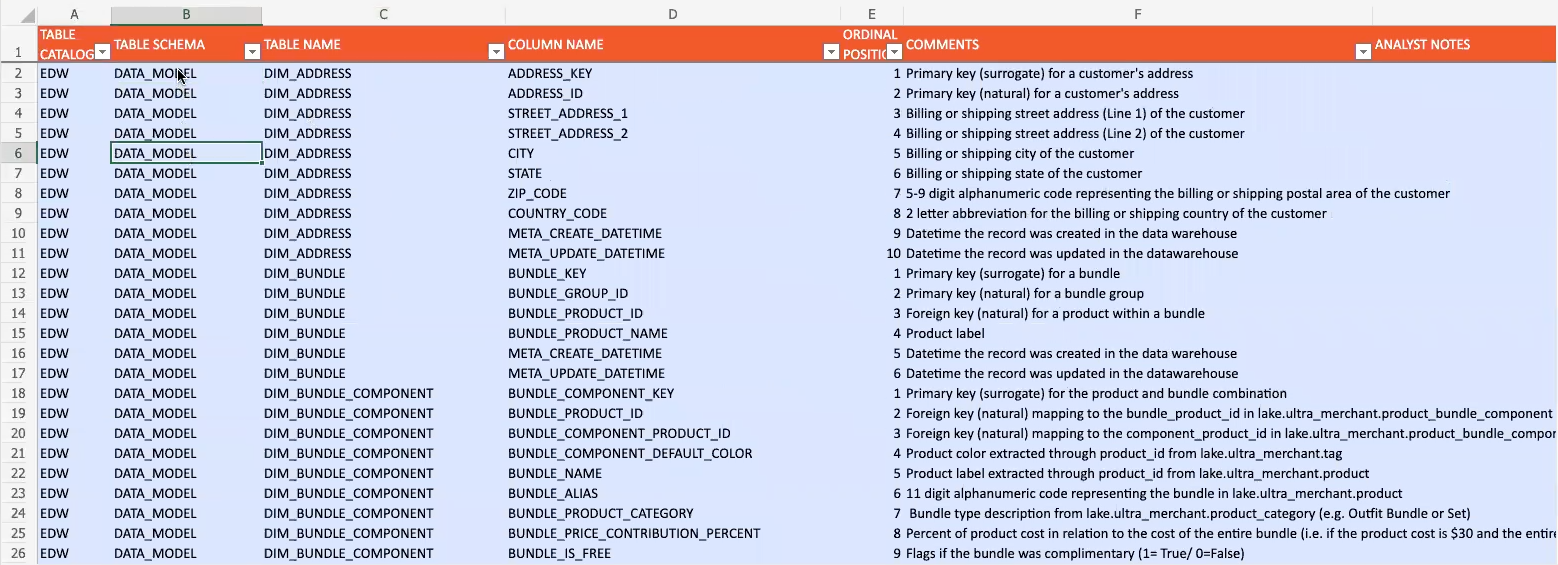Screen dimensions: 1558x565
Task: Select 'Foreign key (natural) for a product within a bundle'
Action: (1138, 313)
